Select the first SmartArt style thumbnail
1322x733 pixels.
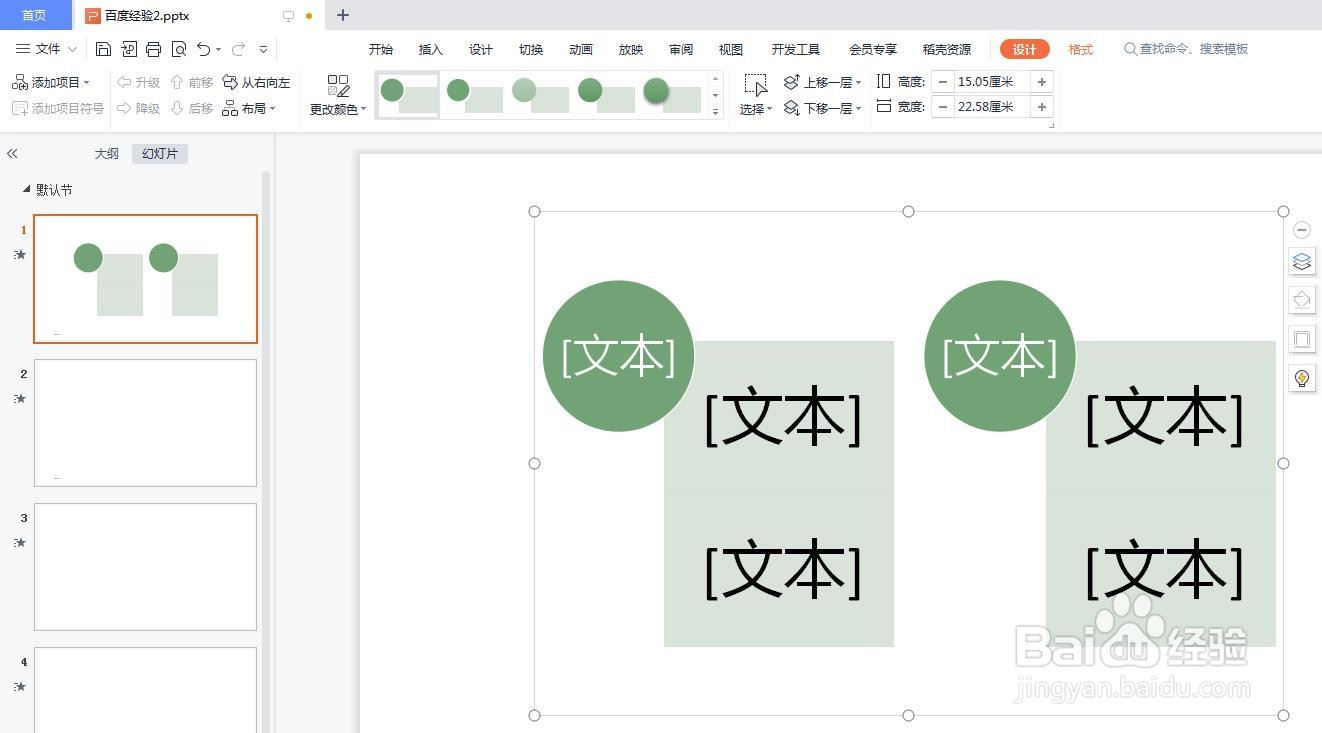click(x=408, y=95)
